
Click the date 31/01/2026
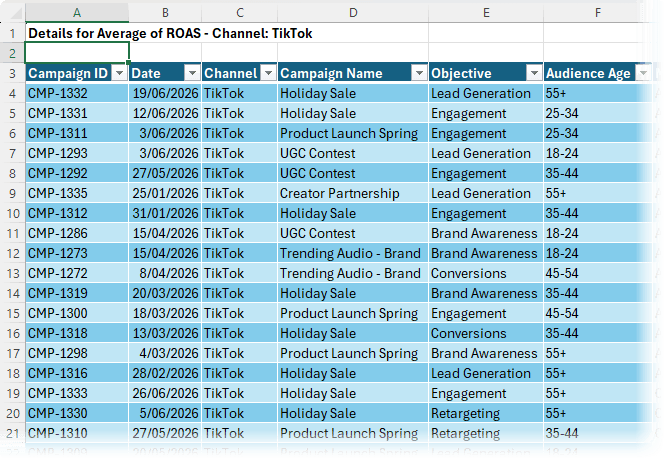click(x=165, y=213)
